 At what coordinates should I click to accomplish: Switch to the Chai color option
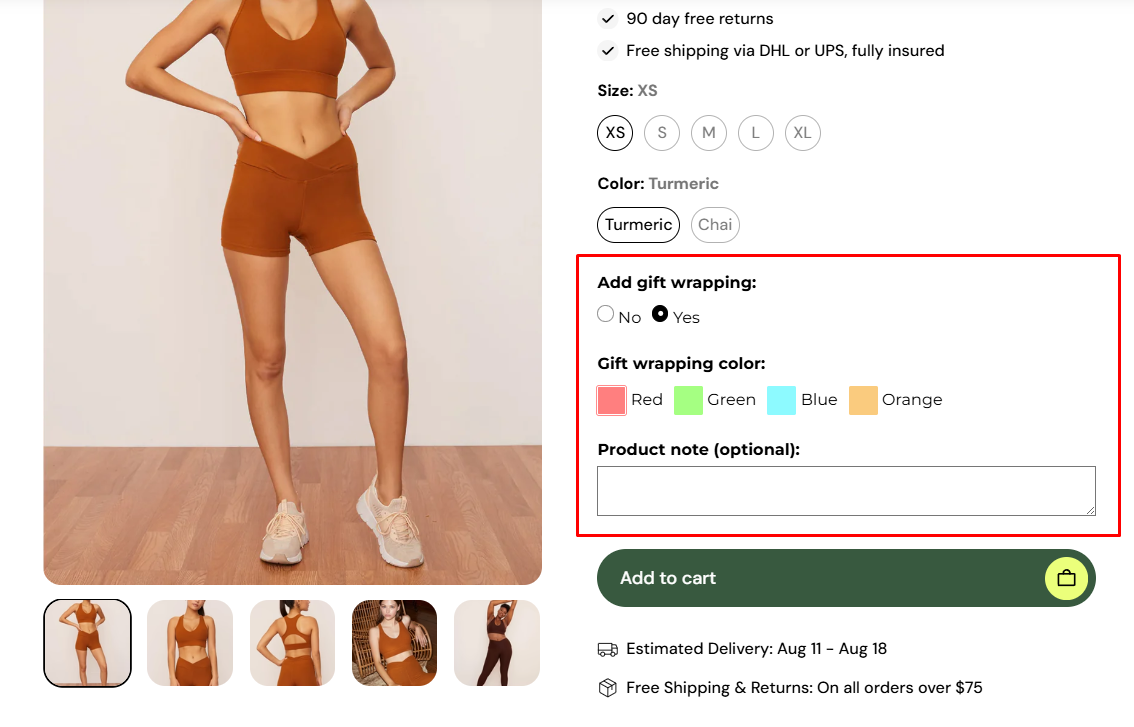click(x=715, y=225)
